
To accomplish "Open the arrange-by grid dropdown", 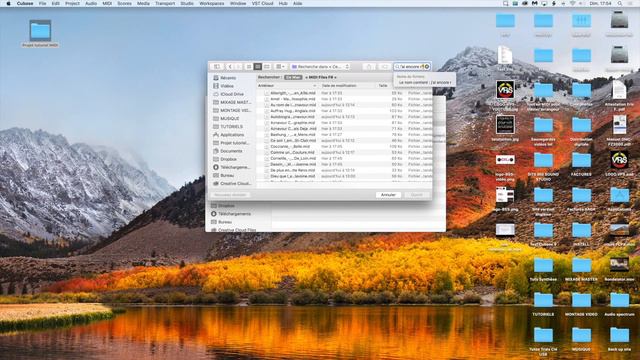I will 280,67.
